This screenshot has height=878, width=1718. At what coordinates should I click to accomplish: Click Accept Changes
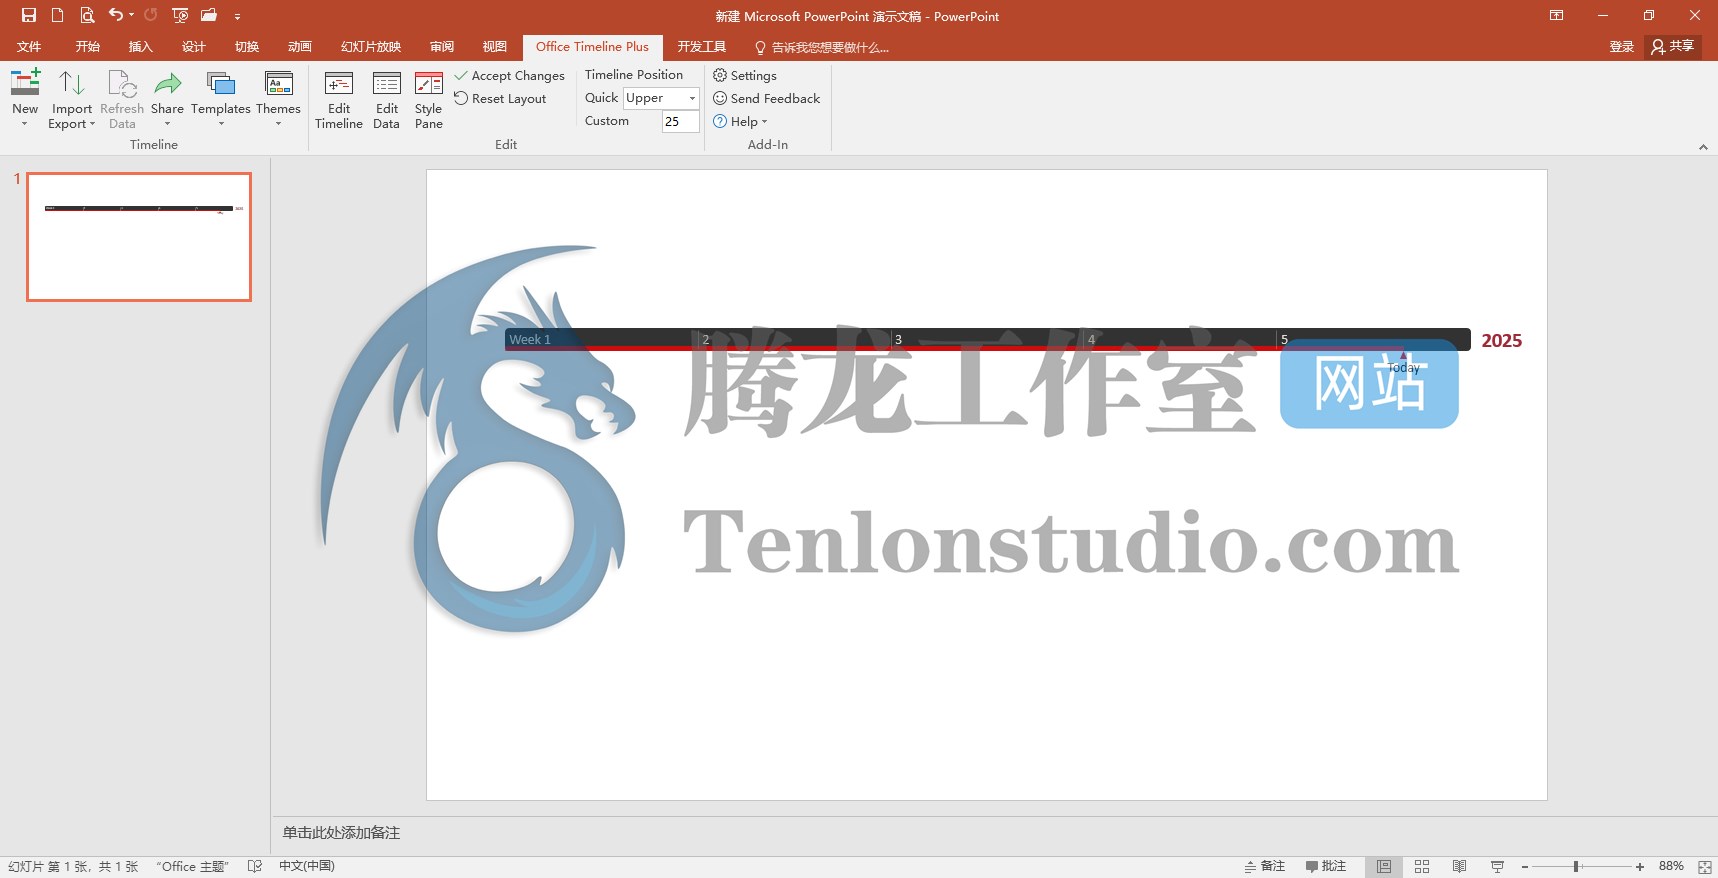pos(509,76)
